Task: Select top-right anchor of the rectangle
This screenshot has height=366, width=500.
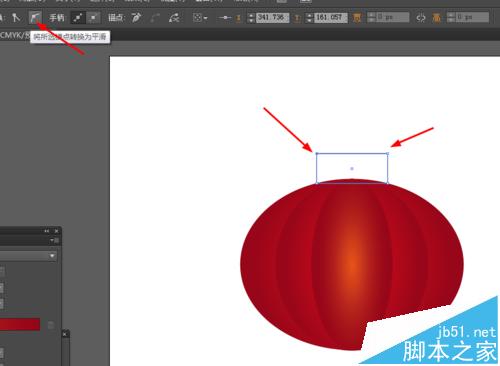Action: point(387,154)
